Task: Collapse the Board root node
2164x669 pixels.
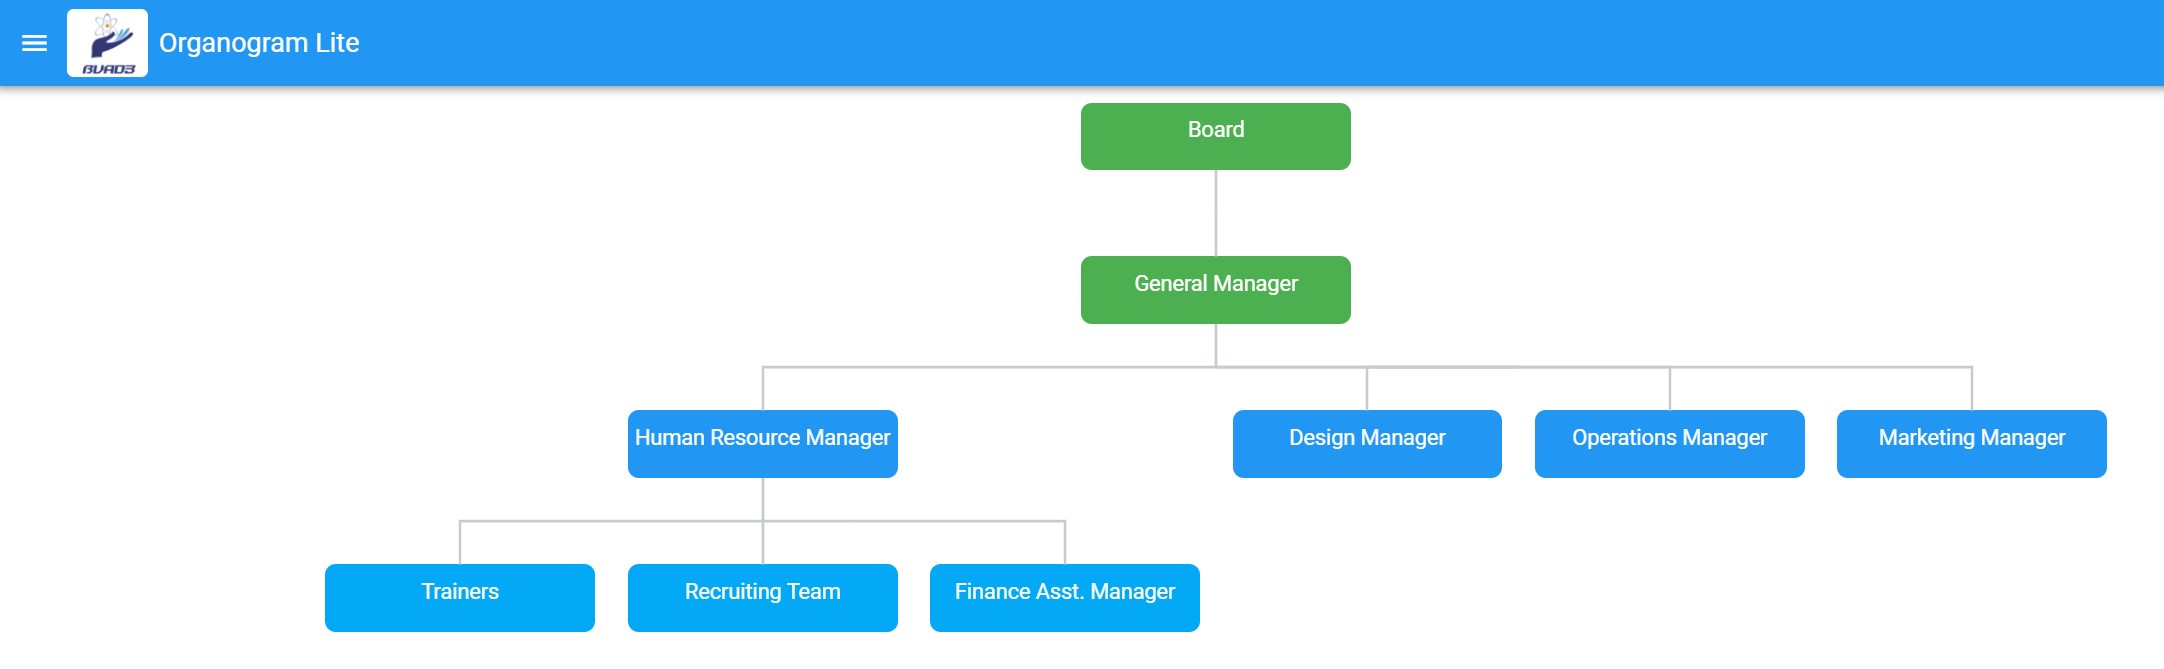Action: point(1215,136)
